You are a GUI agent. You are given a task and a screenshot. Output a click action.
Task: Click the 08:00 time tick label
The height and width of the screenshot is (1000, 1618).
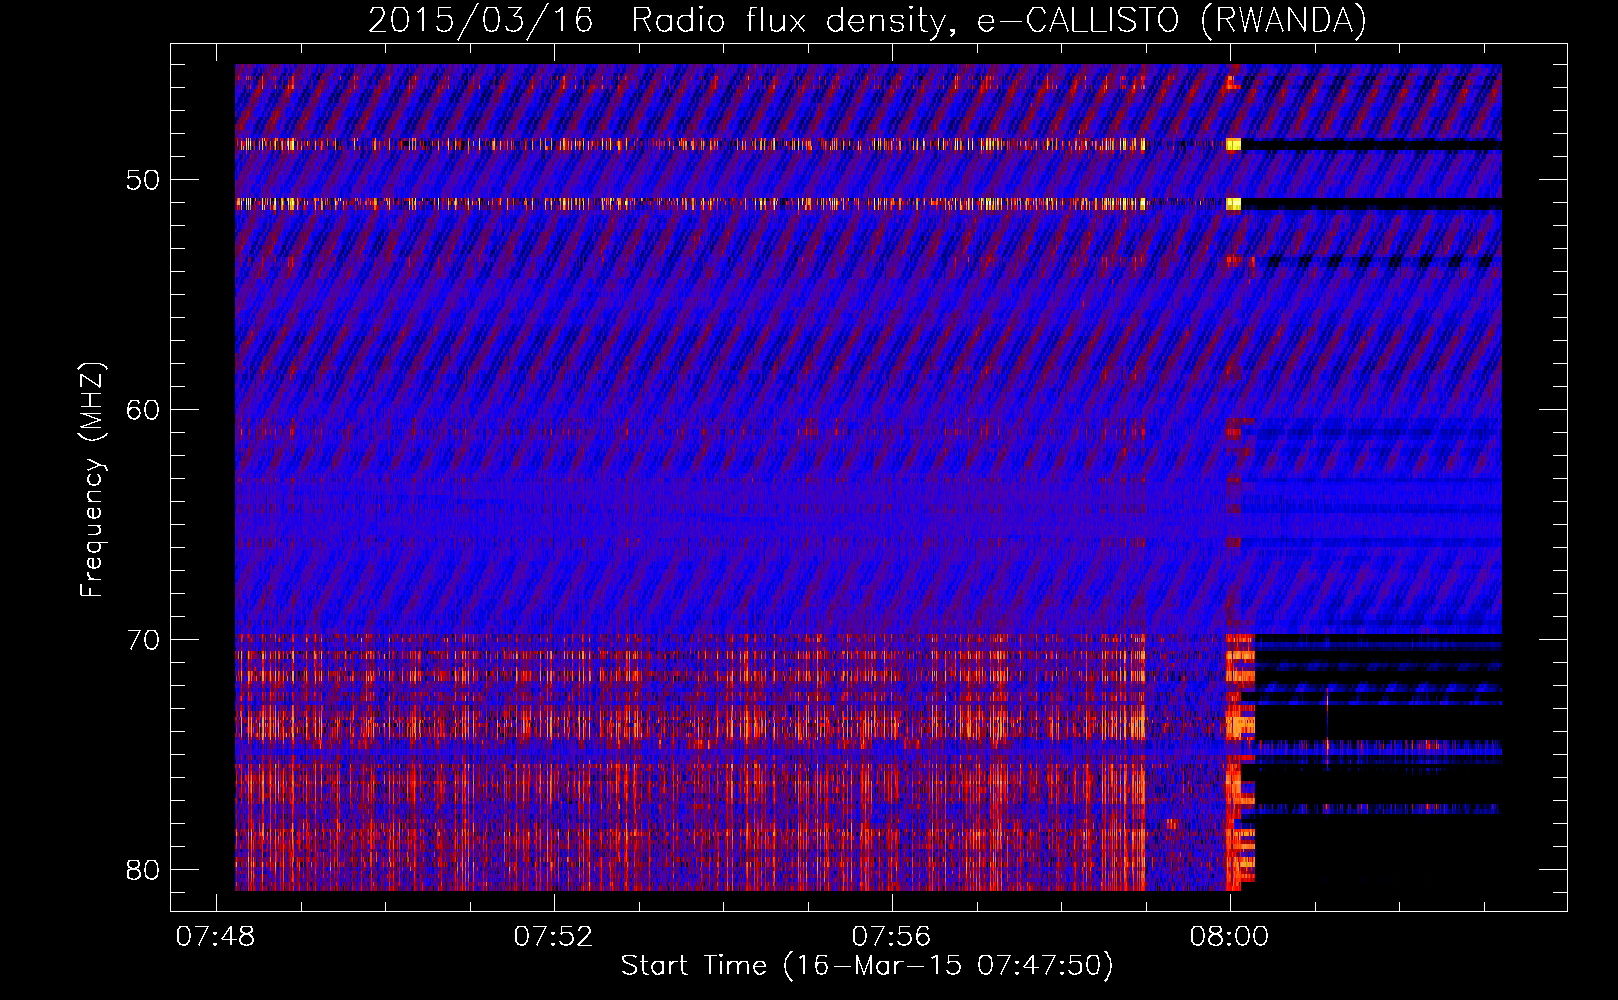[x=1229, y=937]
